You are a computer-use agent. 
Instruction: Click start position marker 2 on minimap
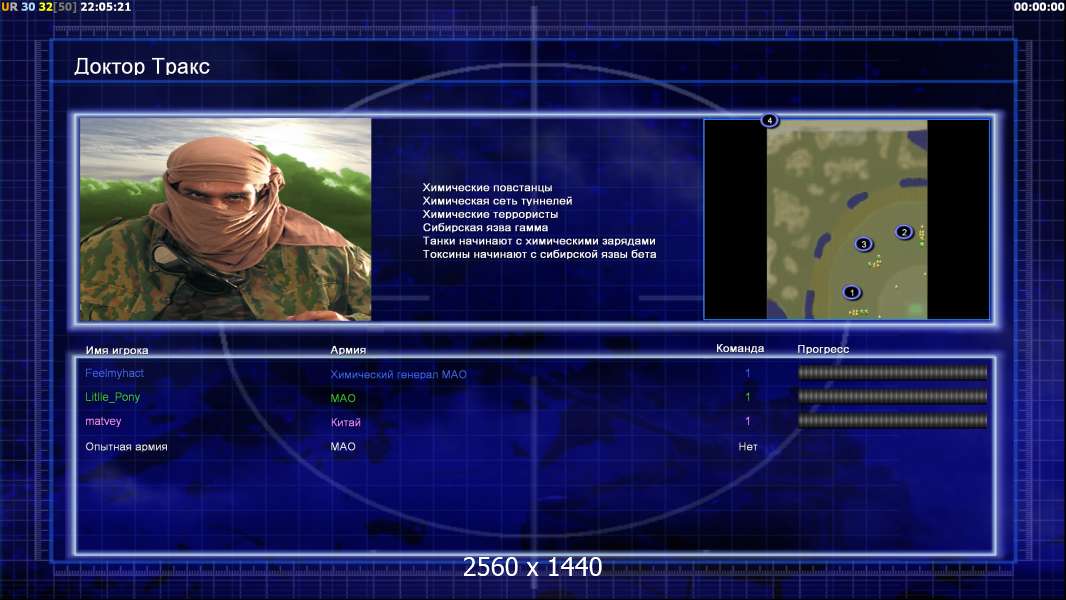tap(904, 232)
